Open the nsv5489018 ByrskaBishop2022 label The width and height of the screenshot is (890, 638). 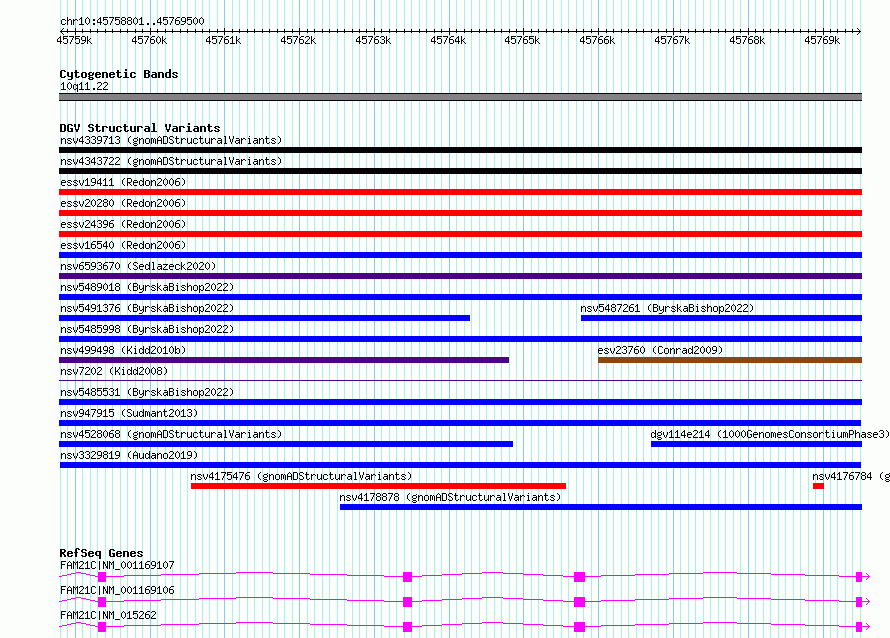(147, 287)
